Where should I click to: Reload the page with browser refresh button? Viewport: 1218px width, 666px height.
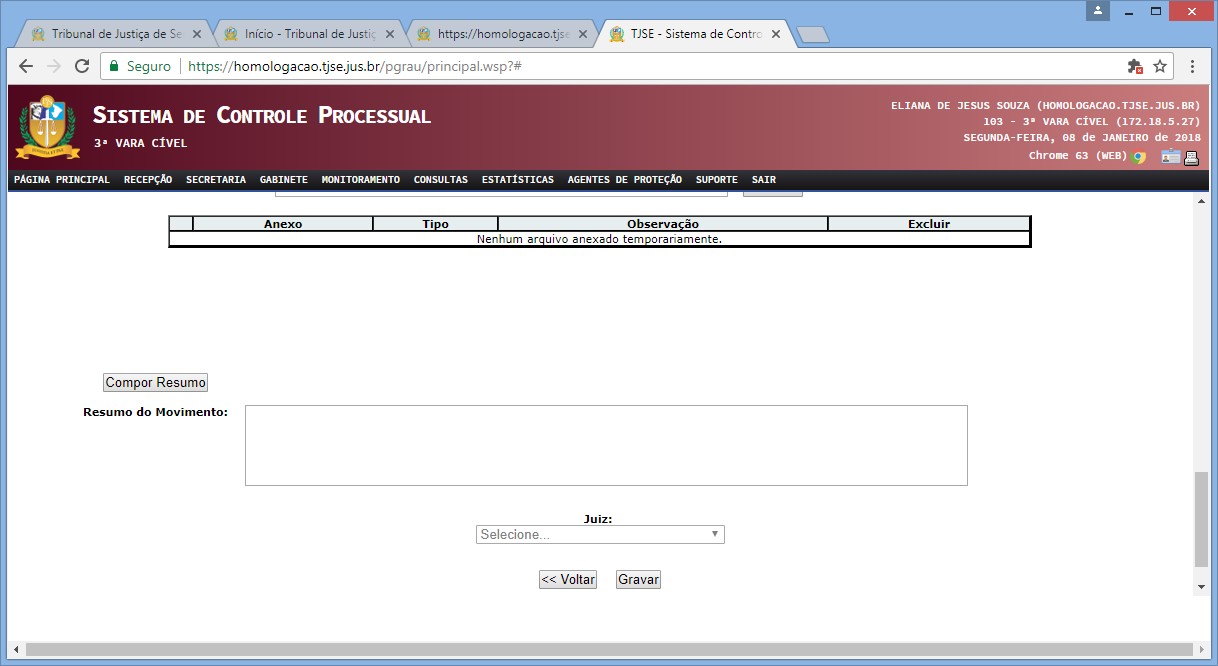[x=81, y=66]
